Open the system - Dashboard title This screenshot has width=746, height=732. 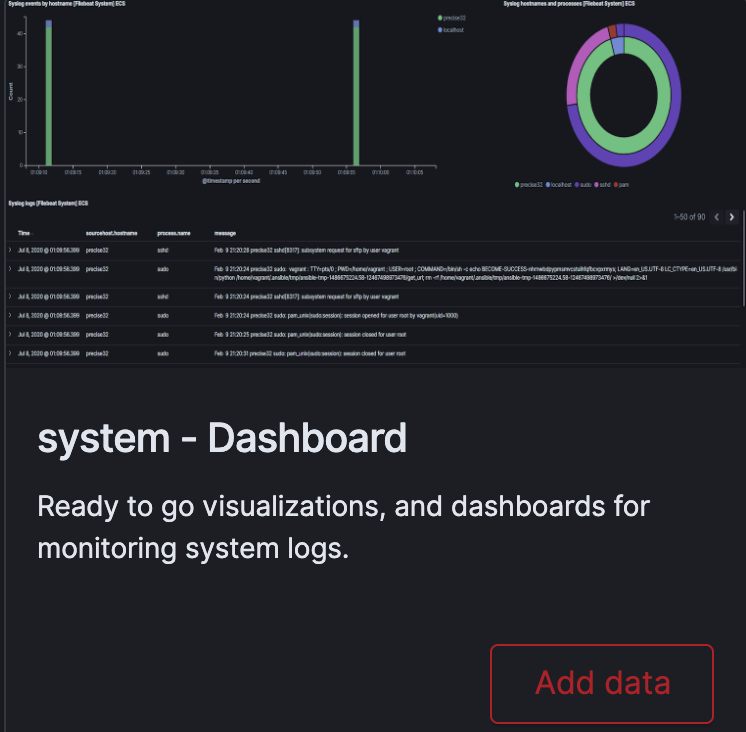[222, 439]
